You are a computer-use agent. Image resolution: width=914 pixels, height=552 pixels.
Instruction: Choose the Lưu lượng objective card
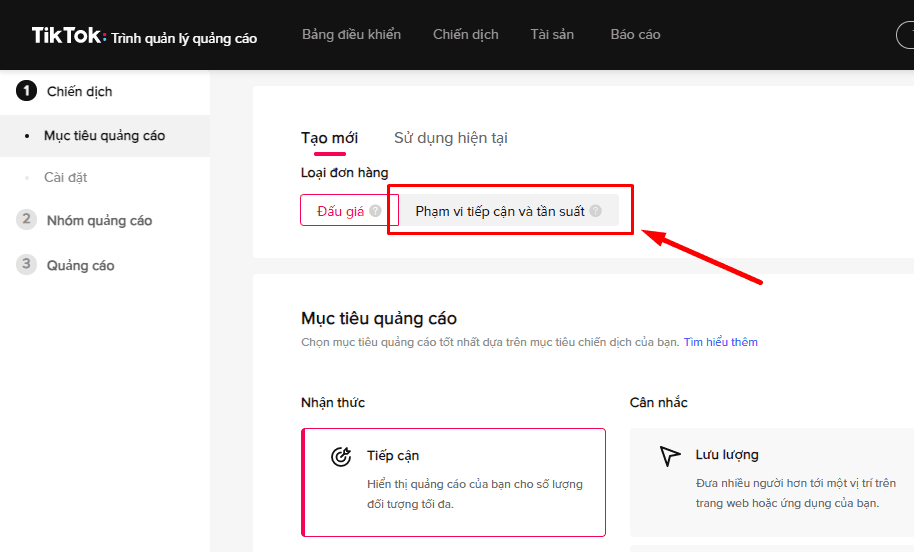(770, 482)
